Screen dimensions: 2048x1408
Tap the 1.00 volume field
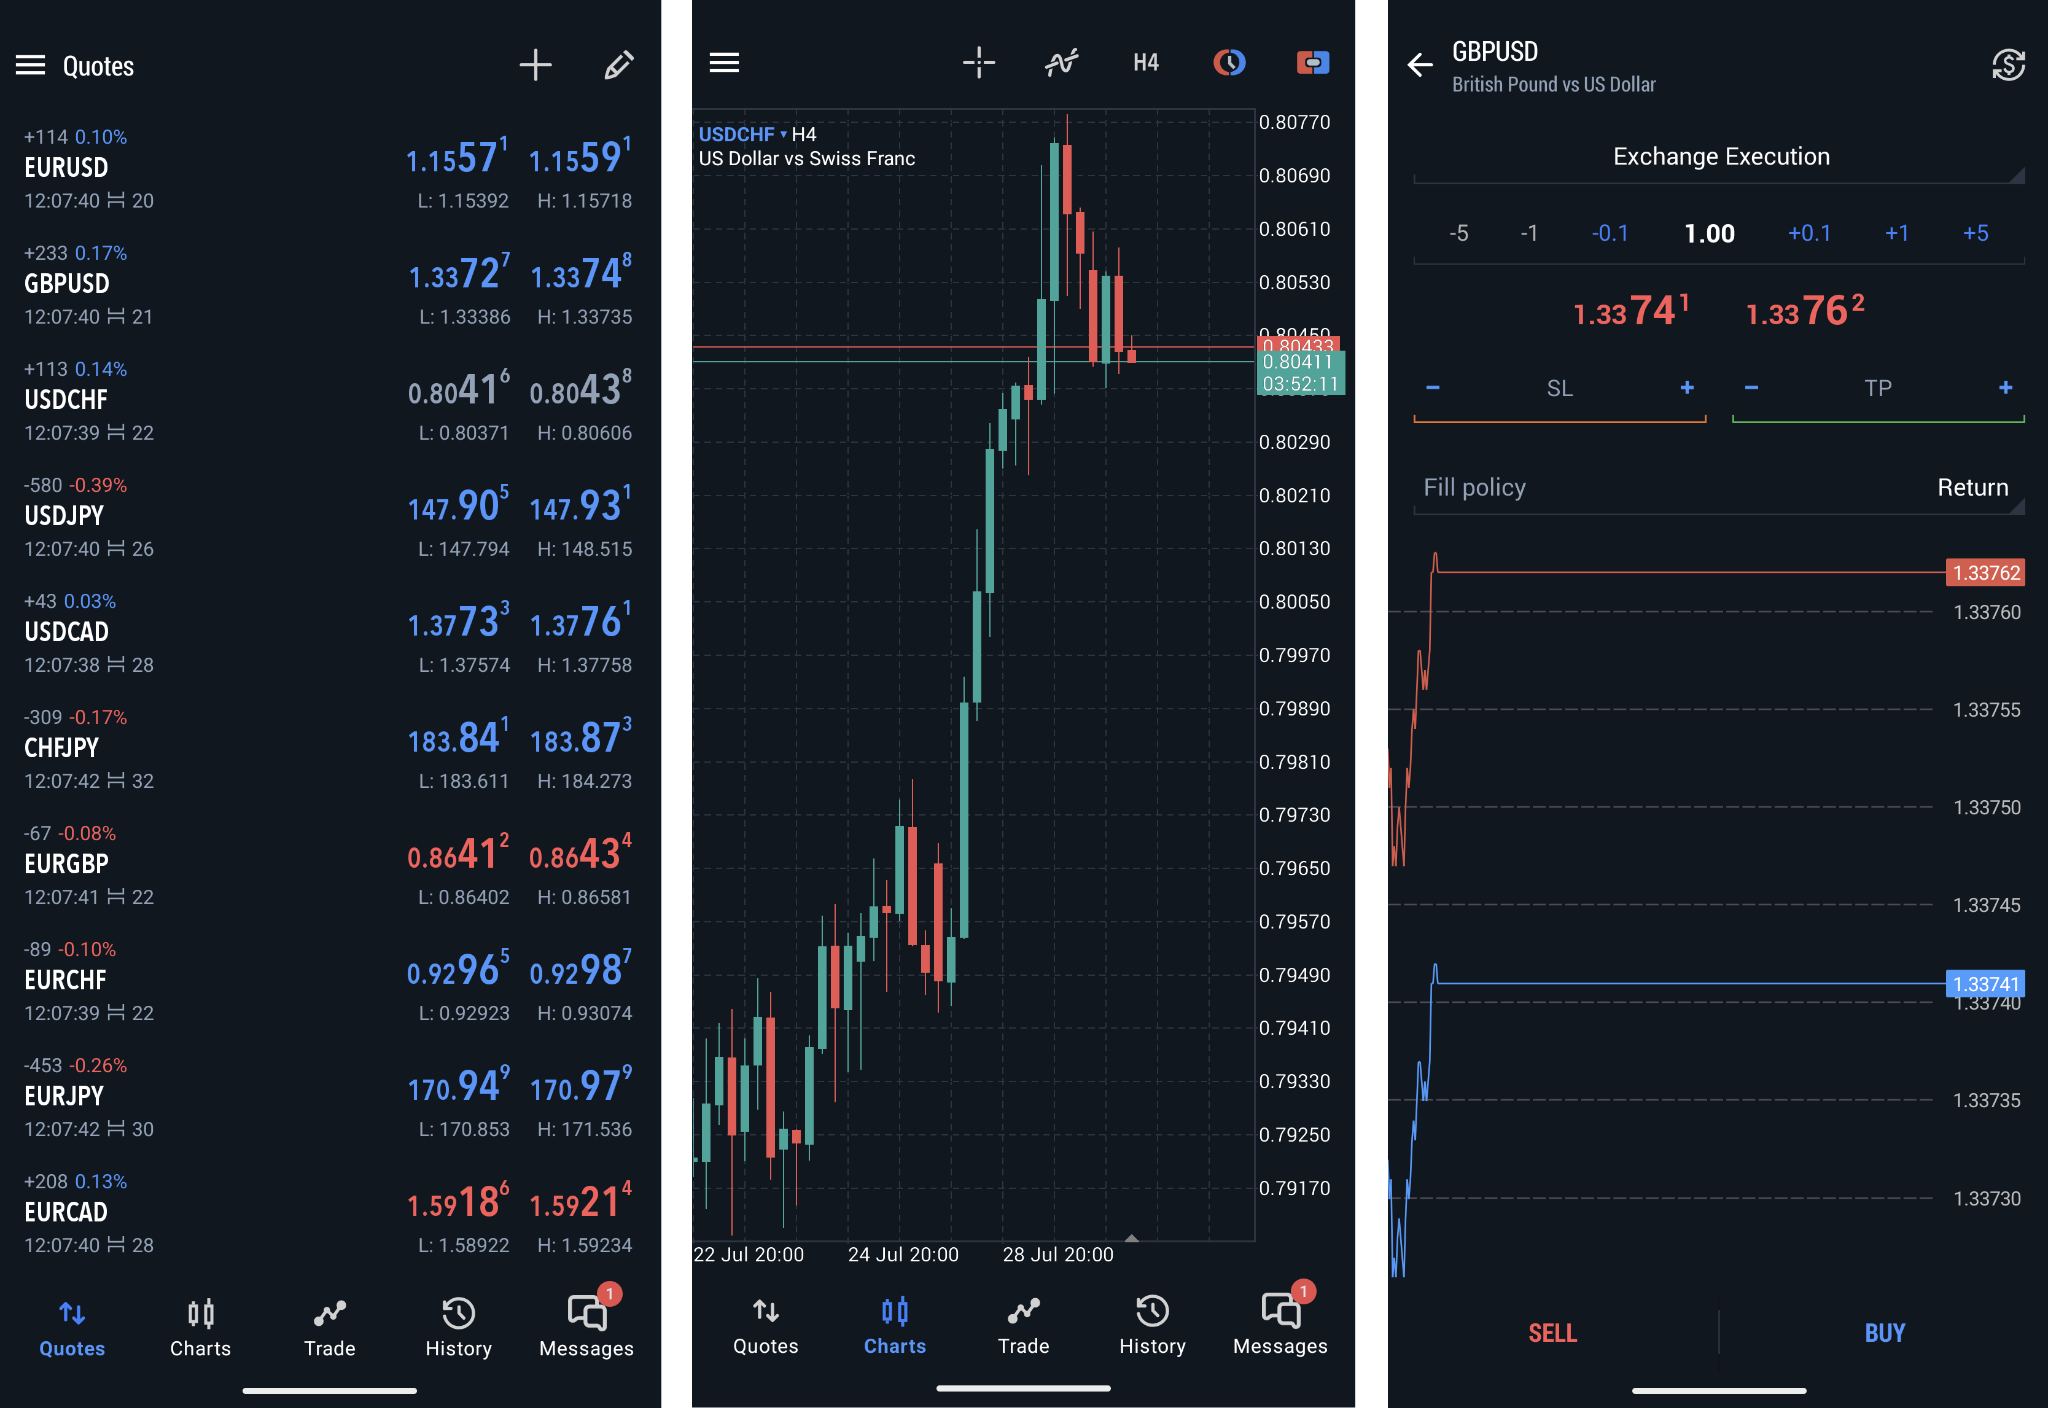point(1709,234)
